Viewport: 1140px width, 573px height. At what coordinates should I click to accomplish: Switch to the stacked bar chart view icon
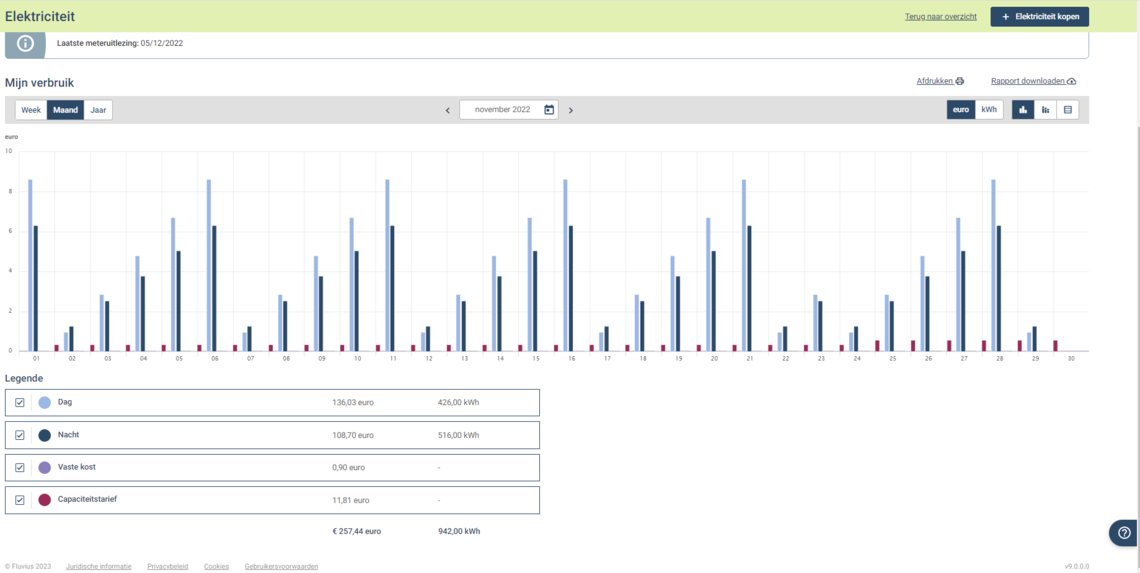pyautogui.click(x=1045, y=110)
